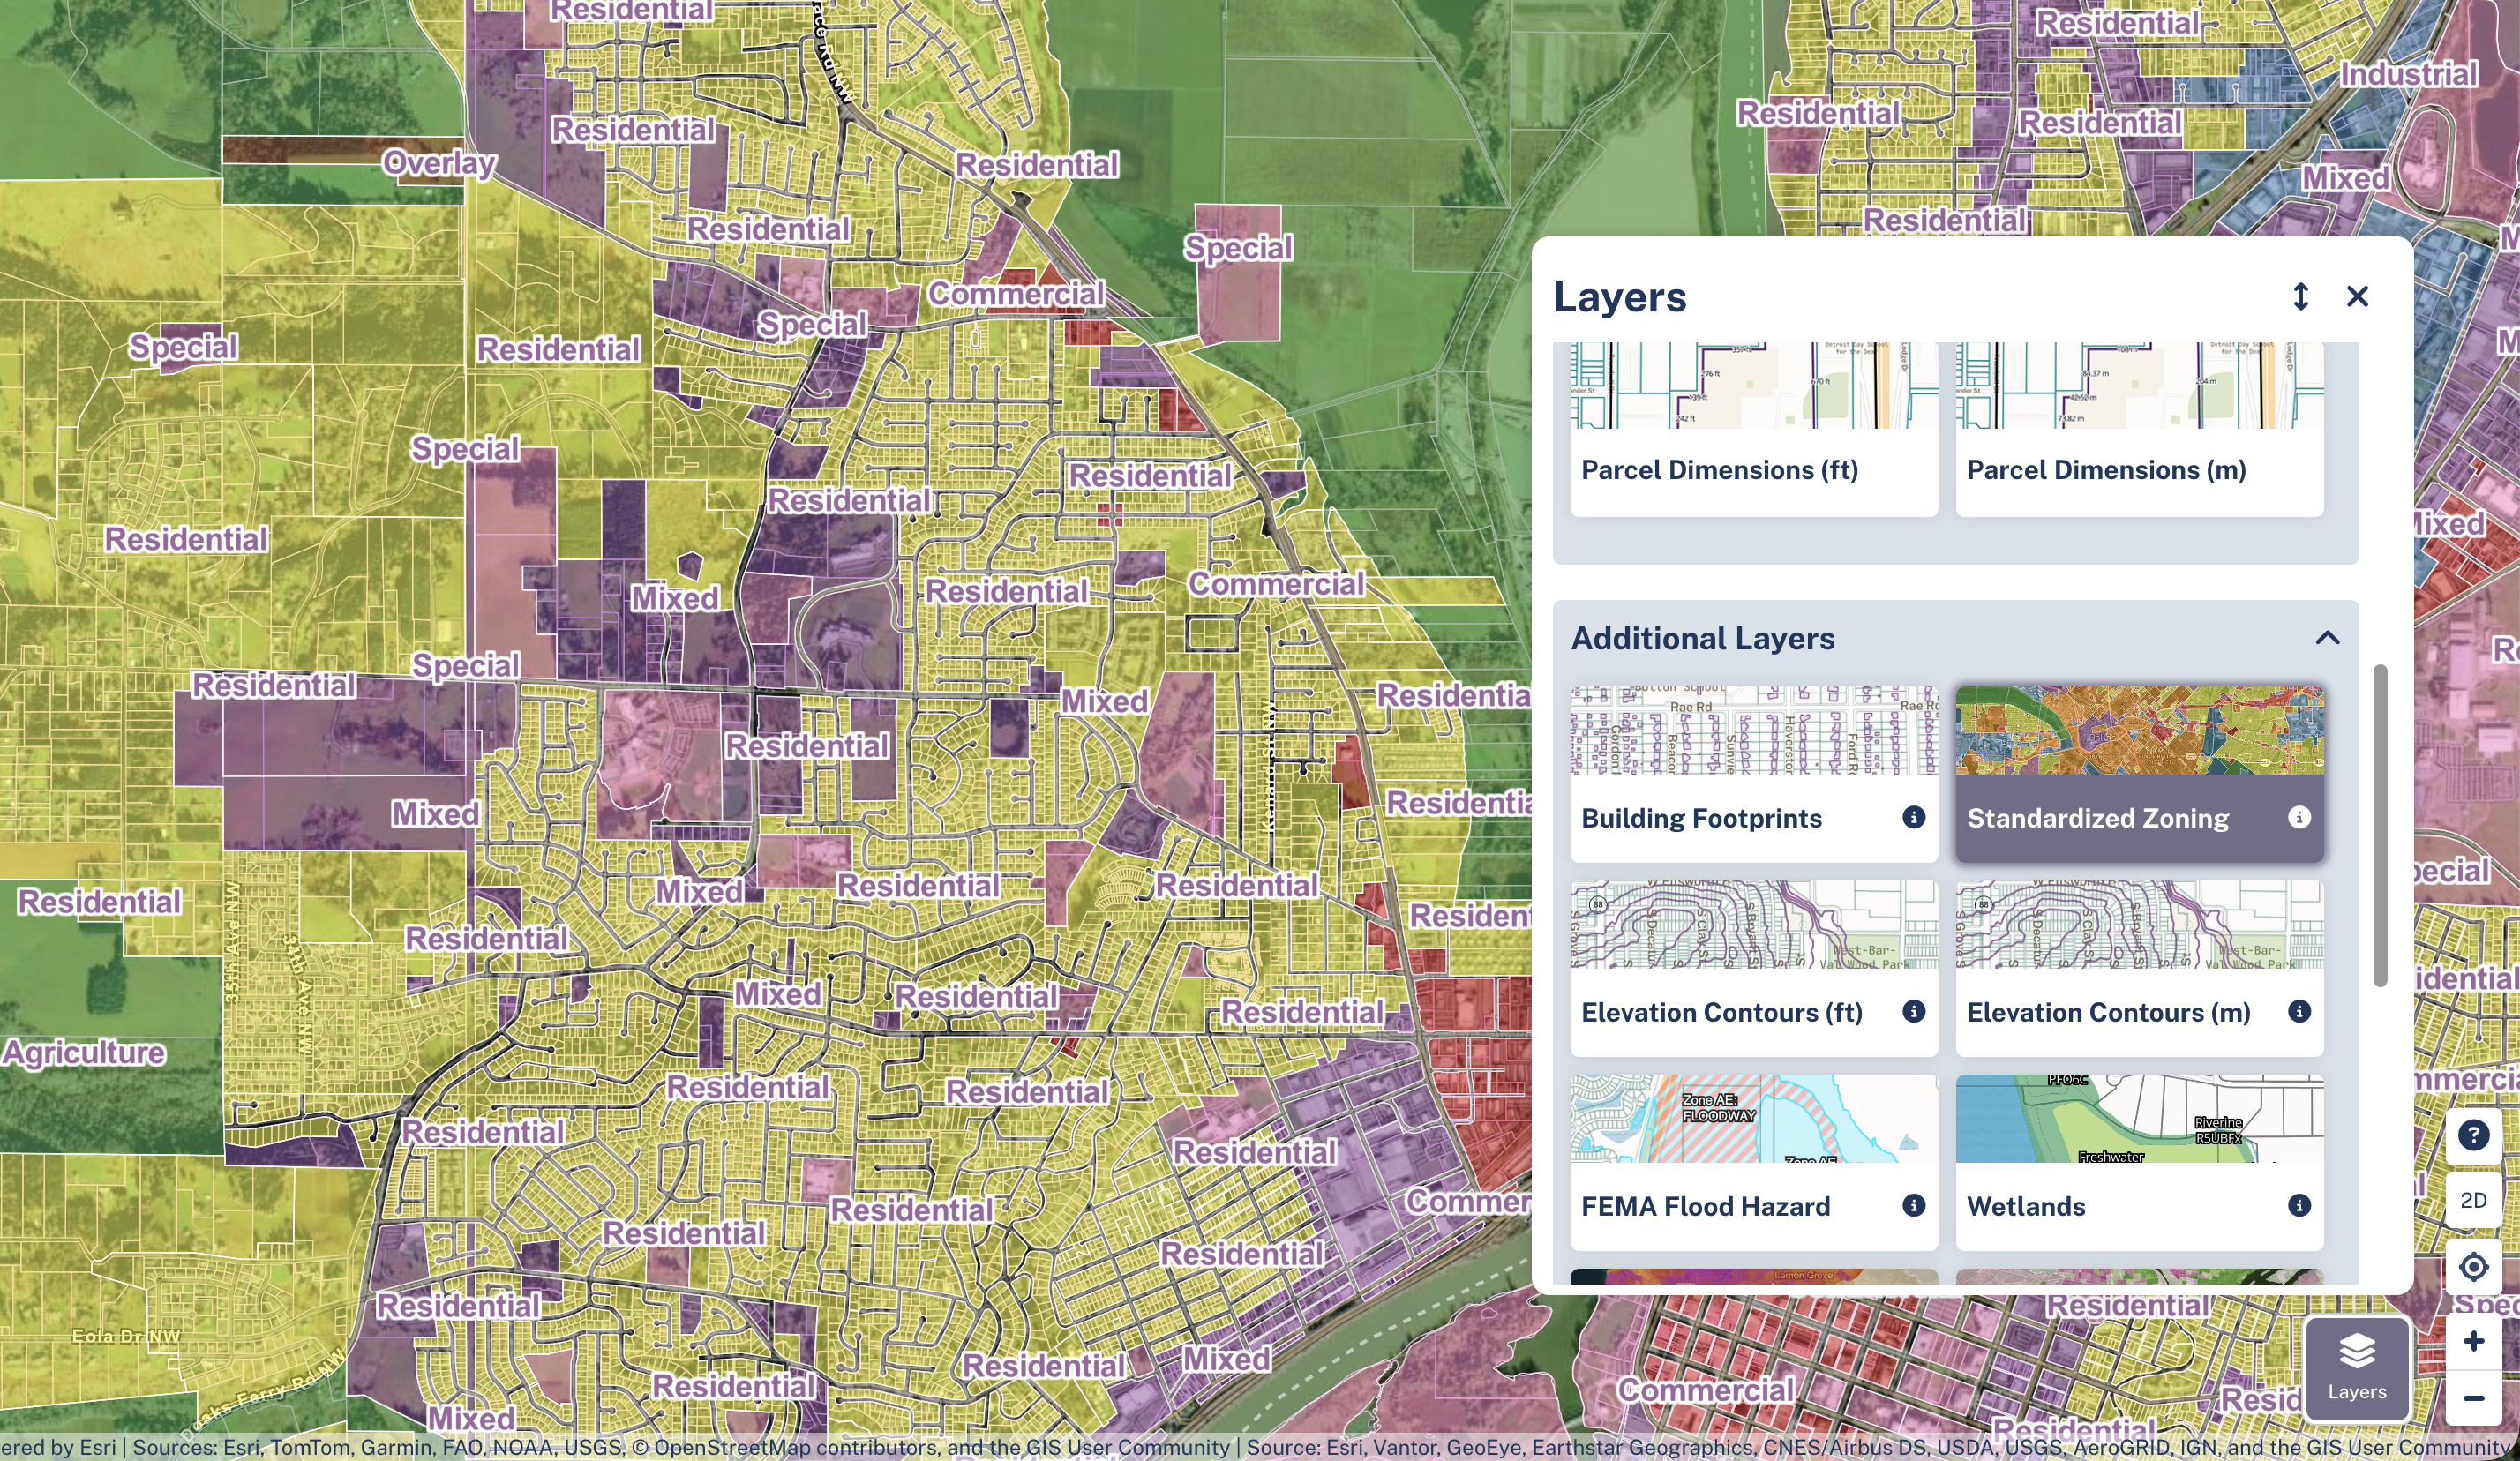The image size is (2520, 1461).
Task: Click the Layers panel resize arrows icon
Action: (x=2300, y=296)
